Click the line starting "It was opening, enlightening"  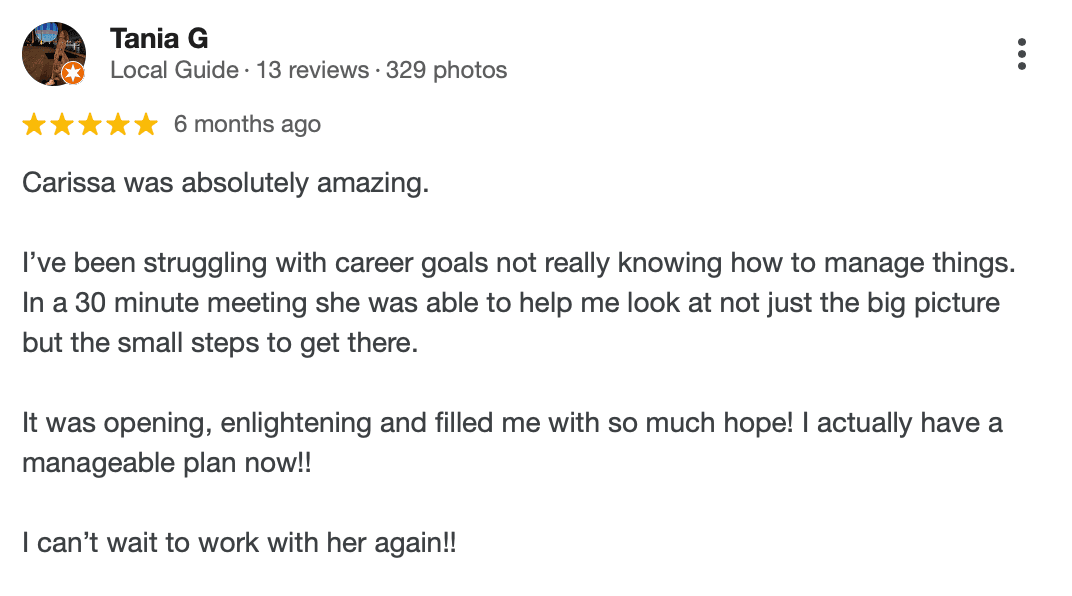point(511,423)
